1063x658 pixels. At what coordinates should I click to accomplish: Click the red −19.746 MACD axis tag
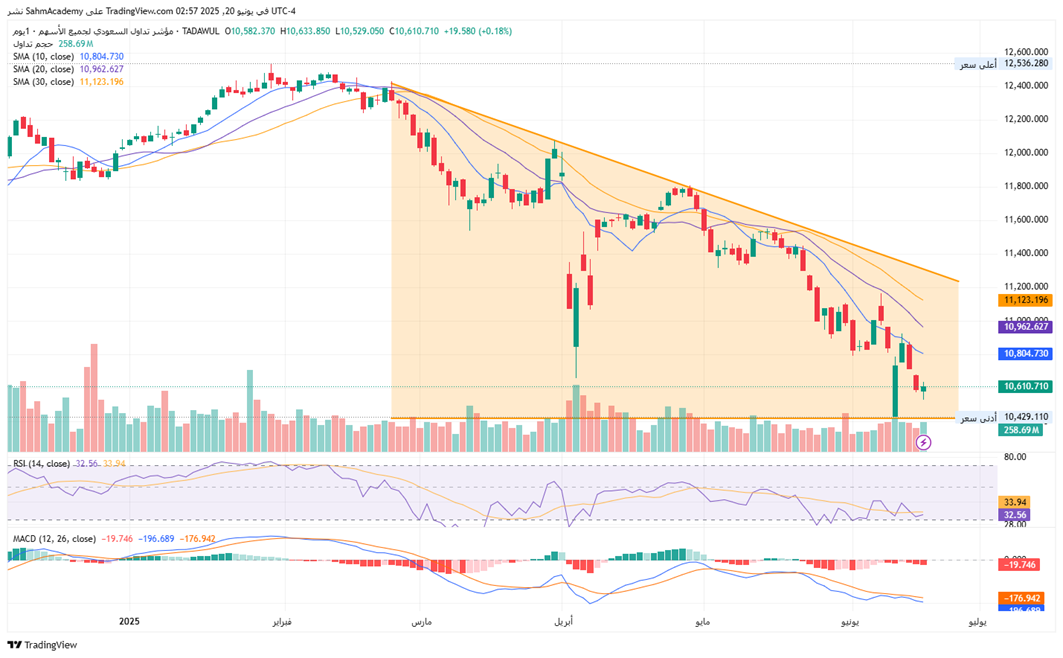(1020, 564)
